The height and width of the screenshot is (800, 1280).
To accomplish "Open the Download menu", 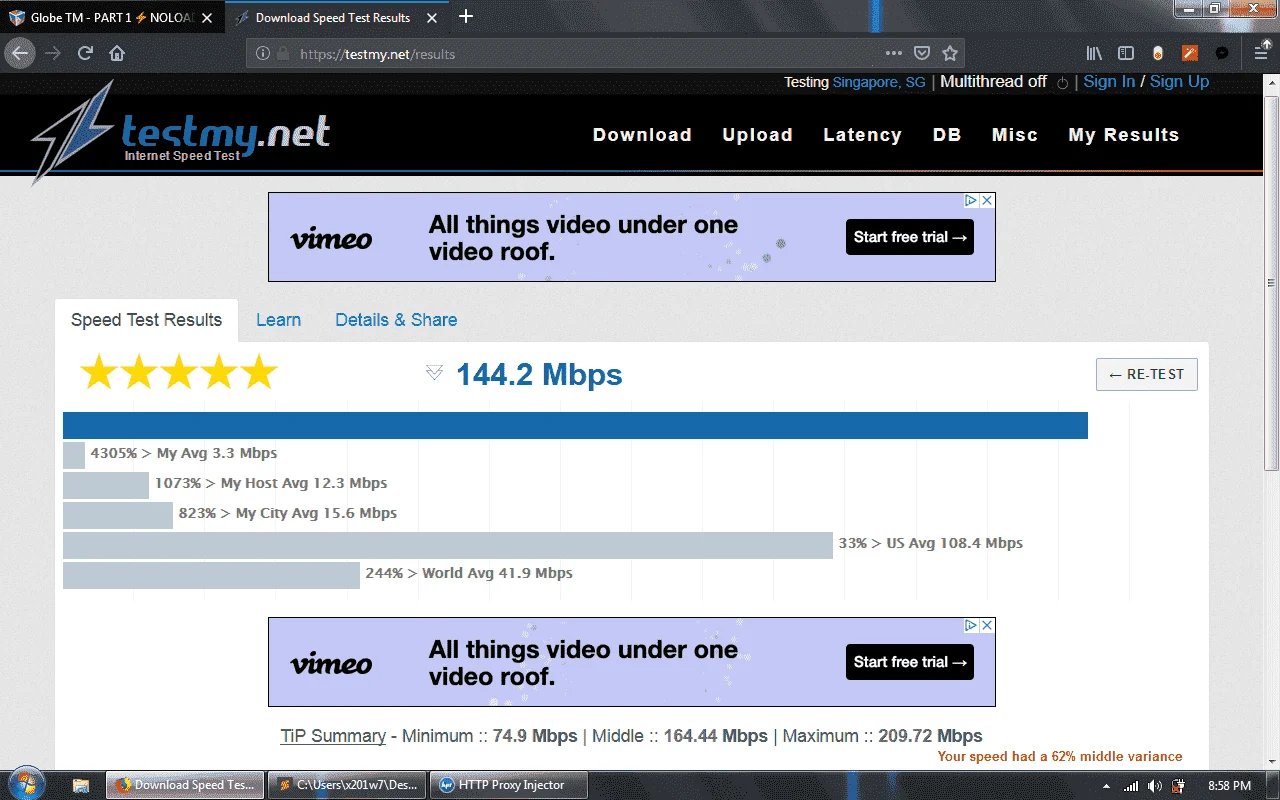I will tap(642, 135).
